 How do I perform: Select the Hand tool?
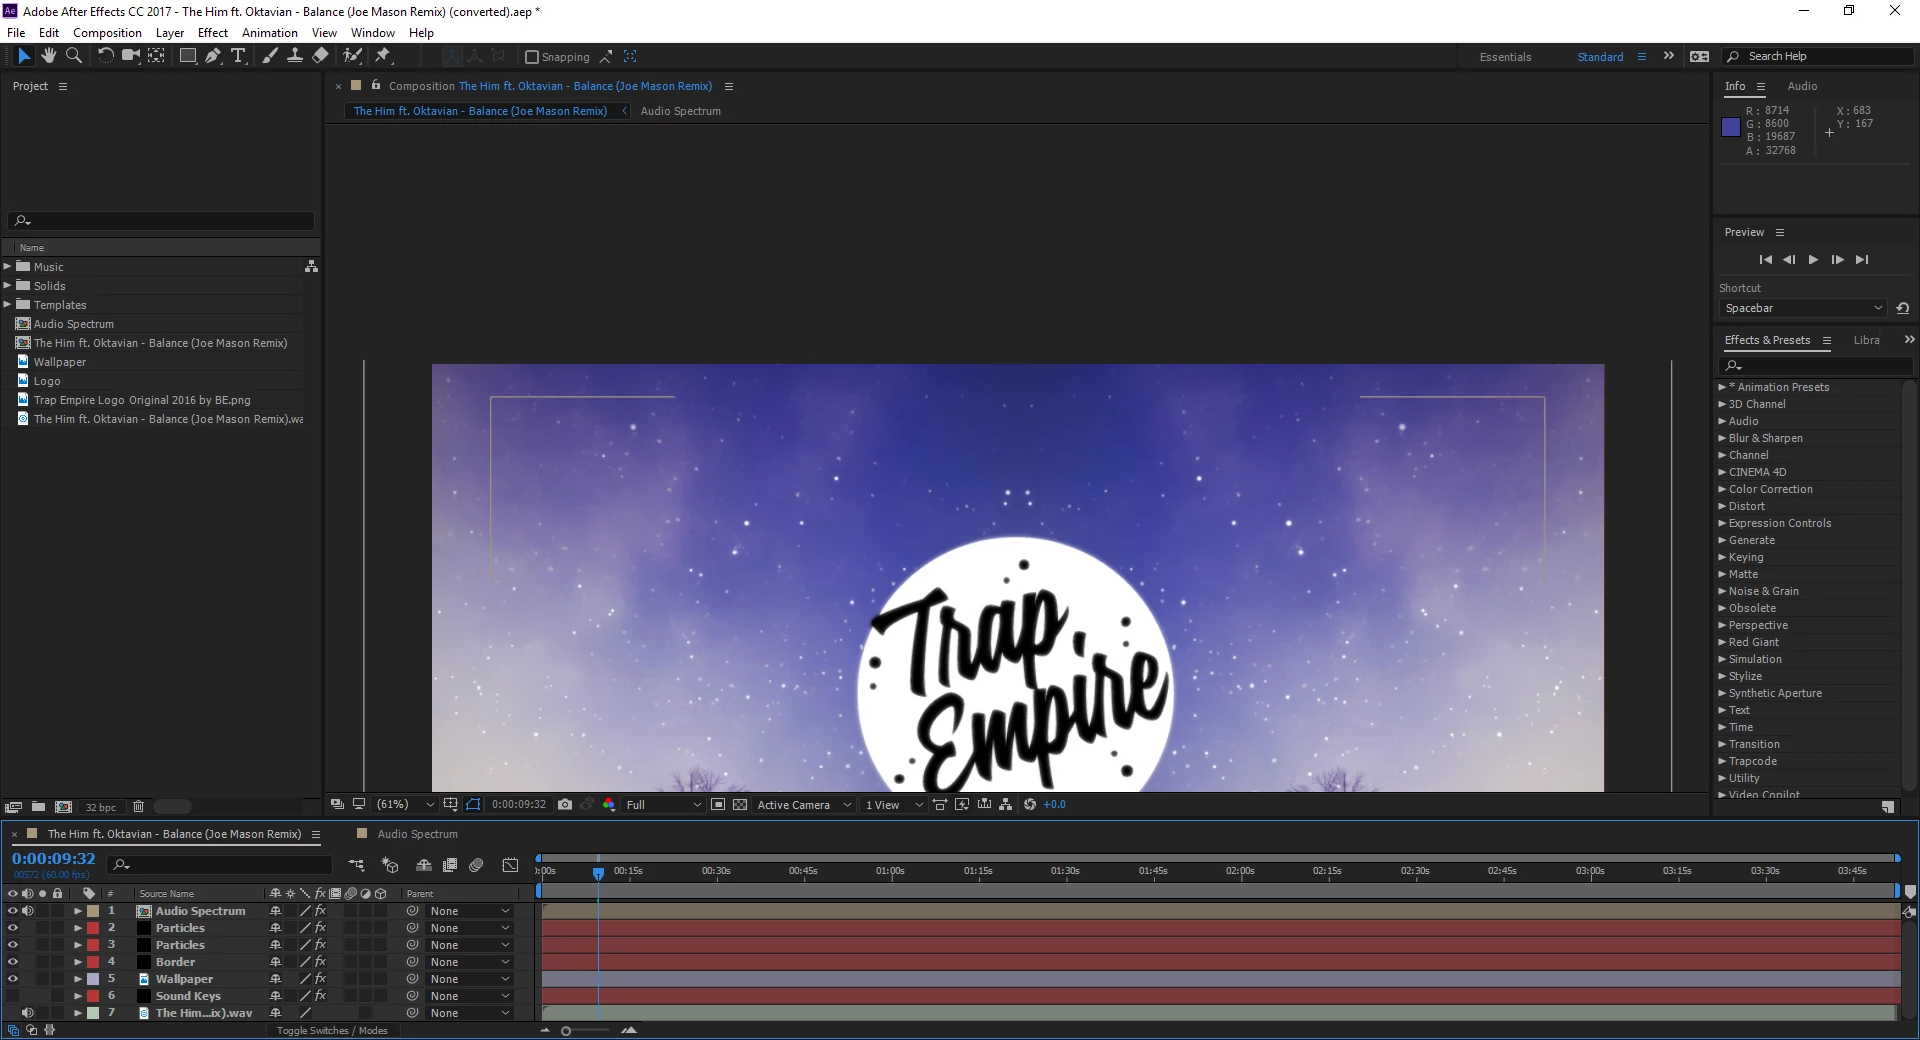click(49, 56)
